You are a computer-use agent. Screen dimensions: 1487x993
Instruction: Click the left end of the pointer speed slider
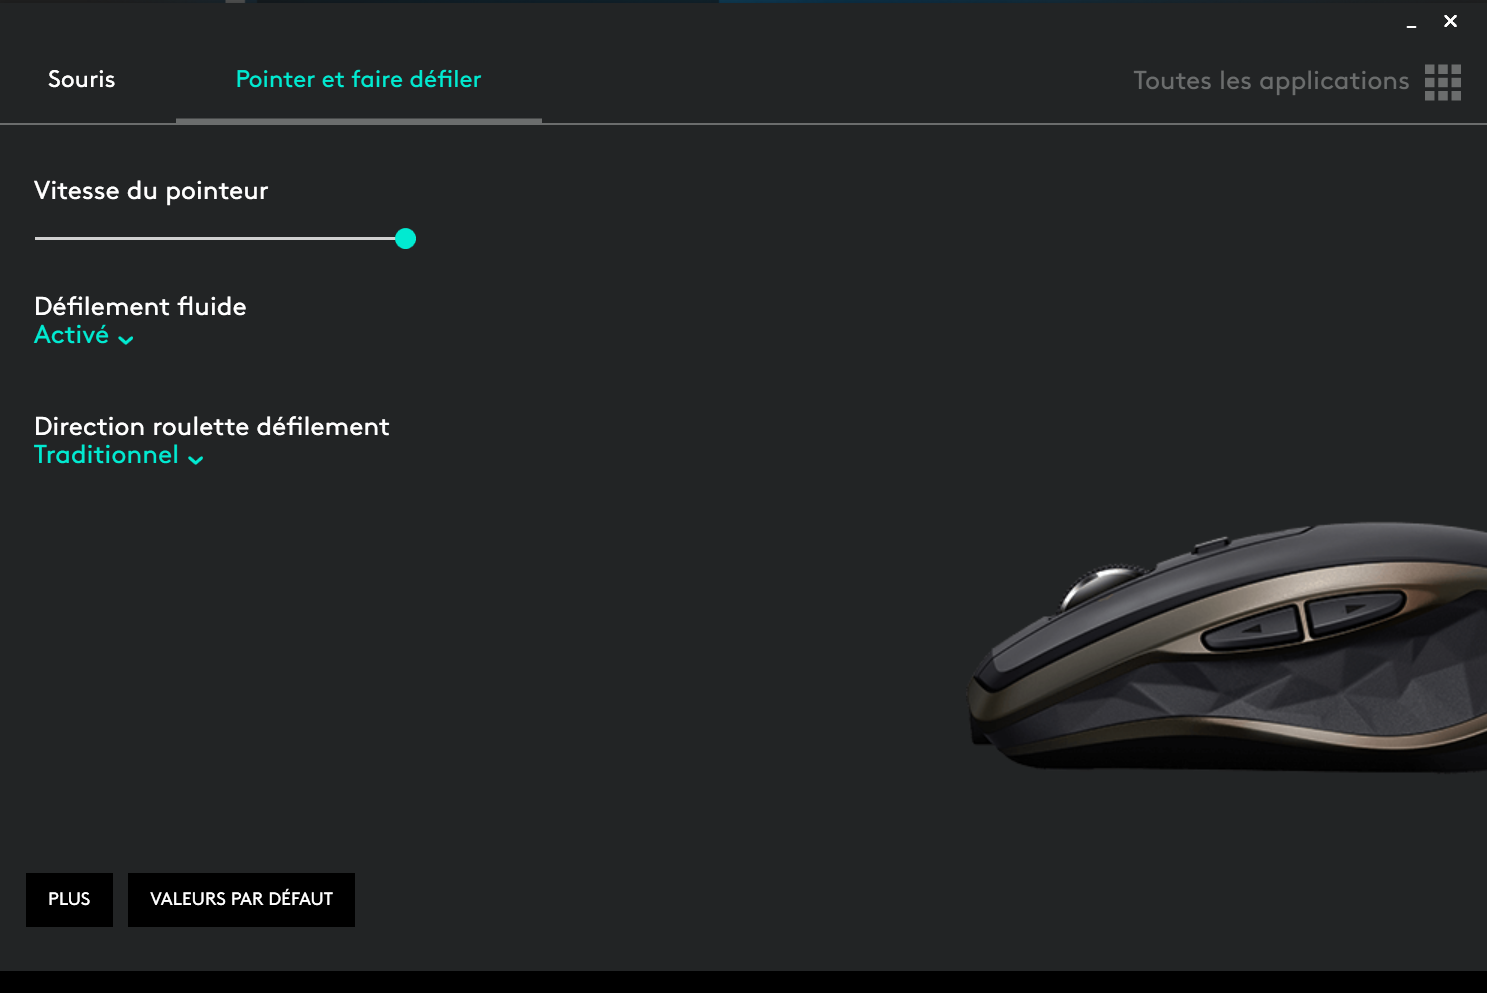tap(38, 238)
